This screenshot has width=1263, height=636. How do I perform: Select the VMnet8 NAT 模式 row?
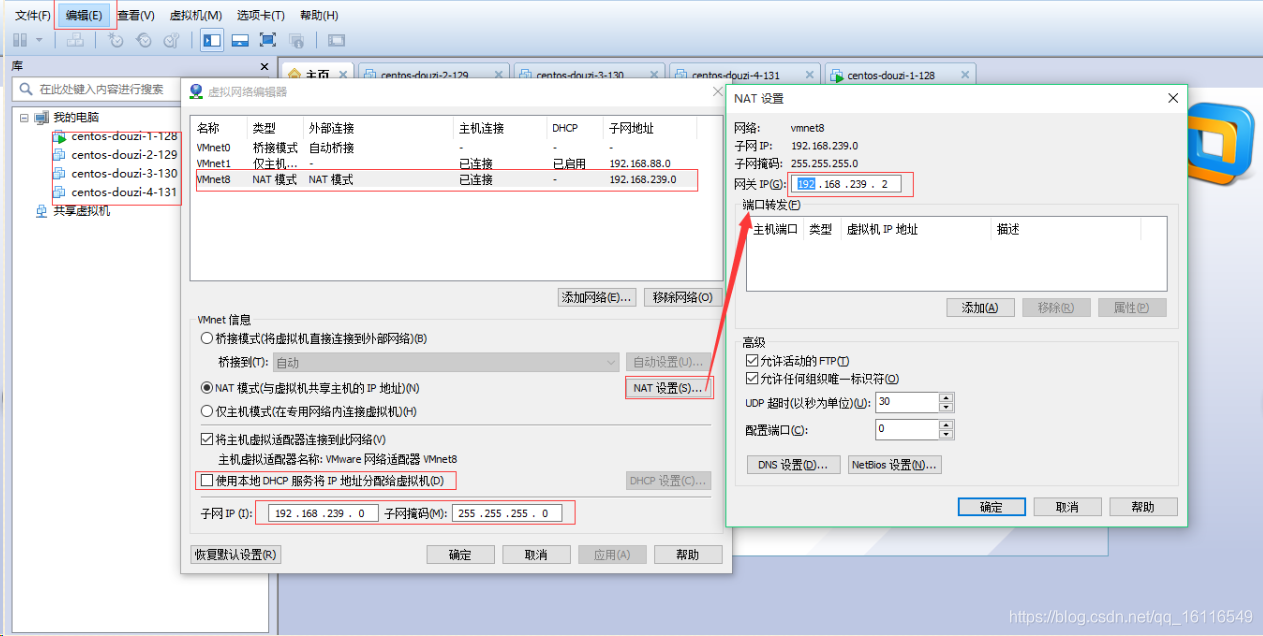coord(445,180)
